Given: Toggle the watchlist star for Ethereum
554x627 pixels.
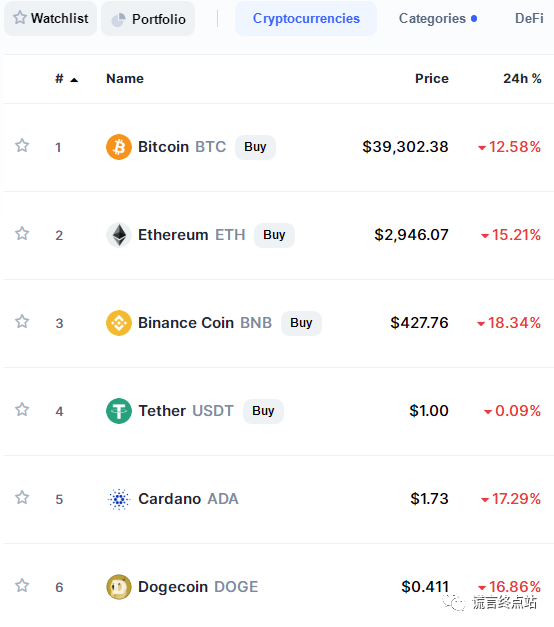Looking at the screenshot, I should (x=22, y=234).
